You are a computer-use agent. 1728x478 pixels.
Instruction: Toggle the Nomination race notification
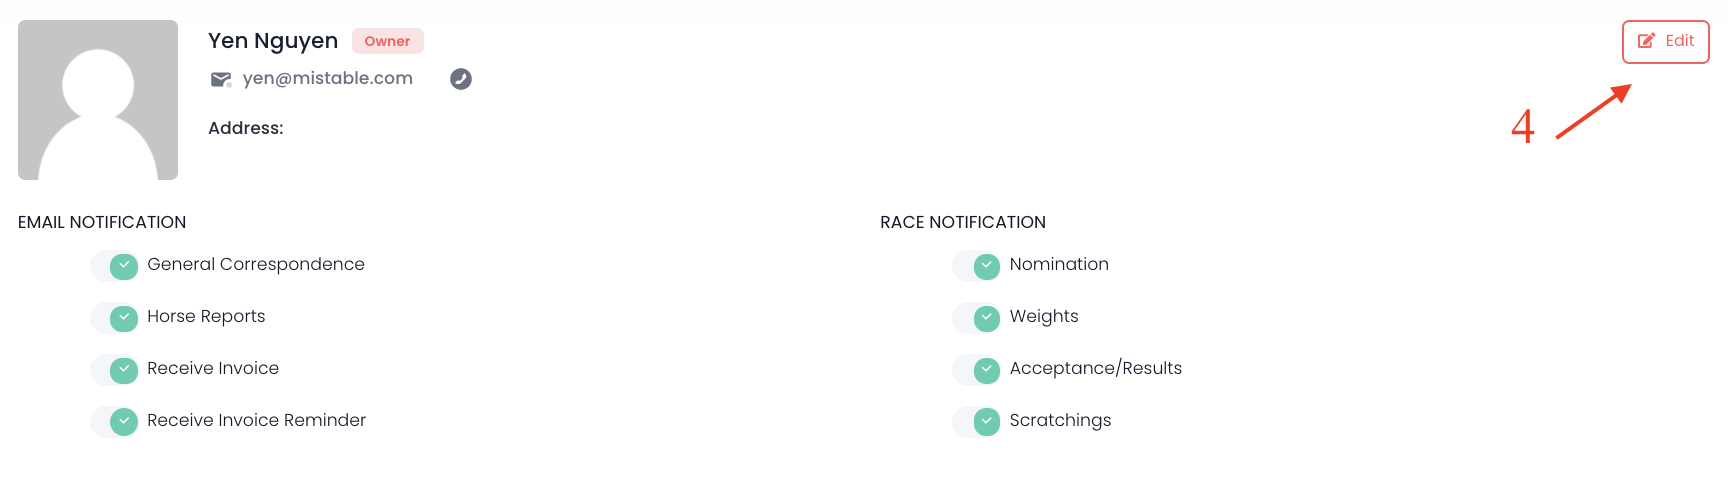977,266
